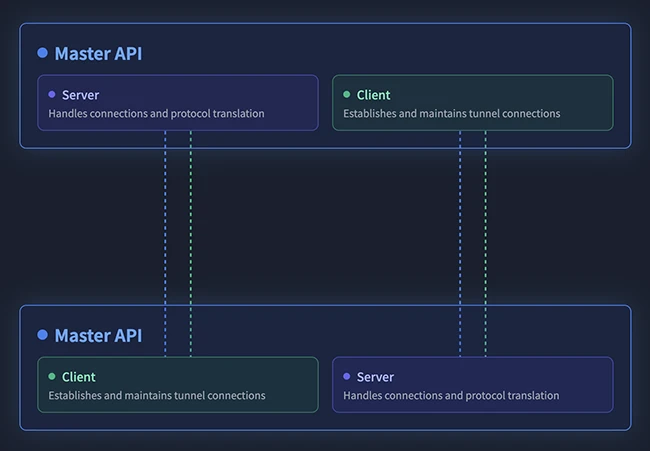Click the blue dot beside the lower Master API title

coord(42,335)
